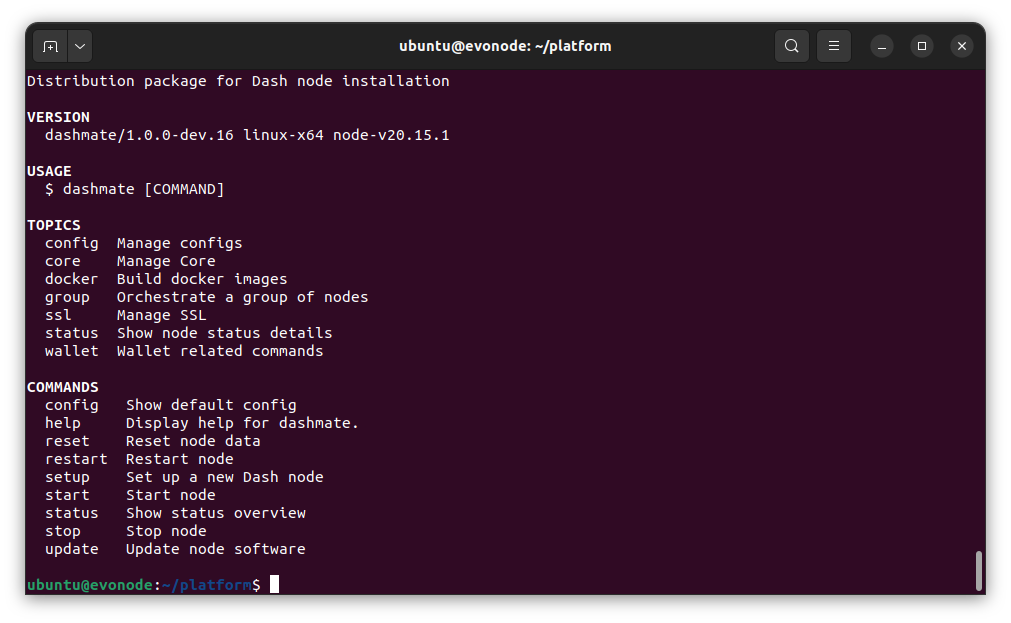This screenshot has height=623, width=1011.
Task: Click the 'update' command entry
Action: (x=71, y=549)
